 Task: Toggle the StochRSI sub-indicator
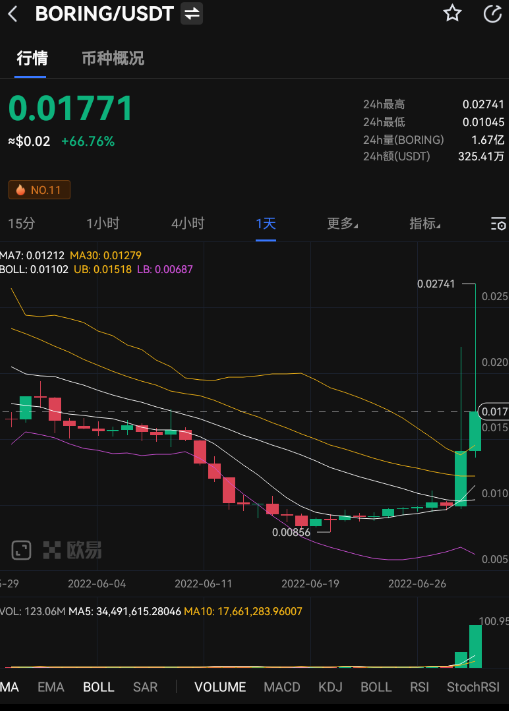click(x=473, y=687)
